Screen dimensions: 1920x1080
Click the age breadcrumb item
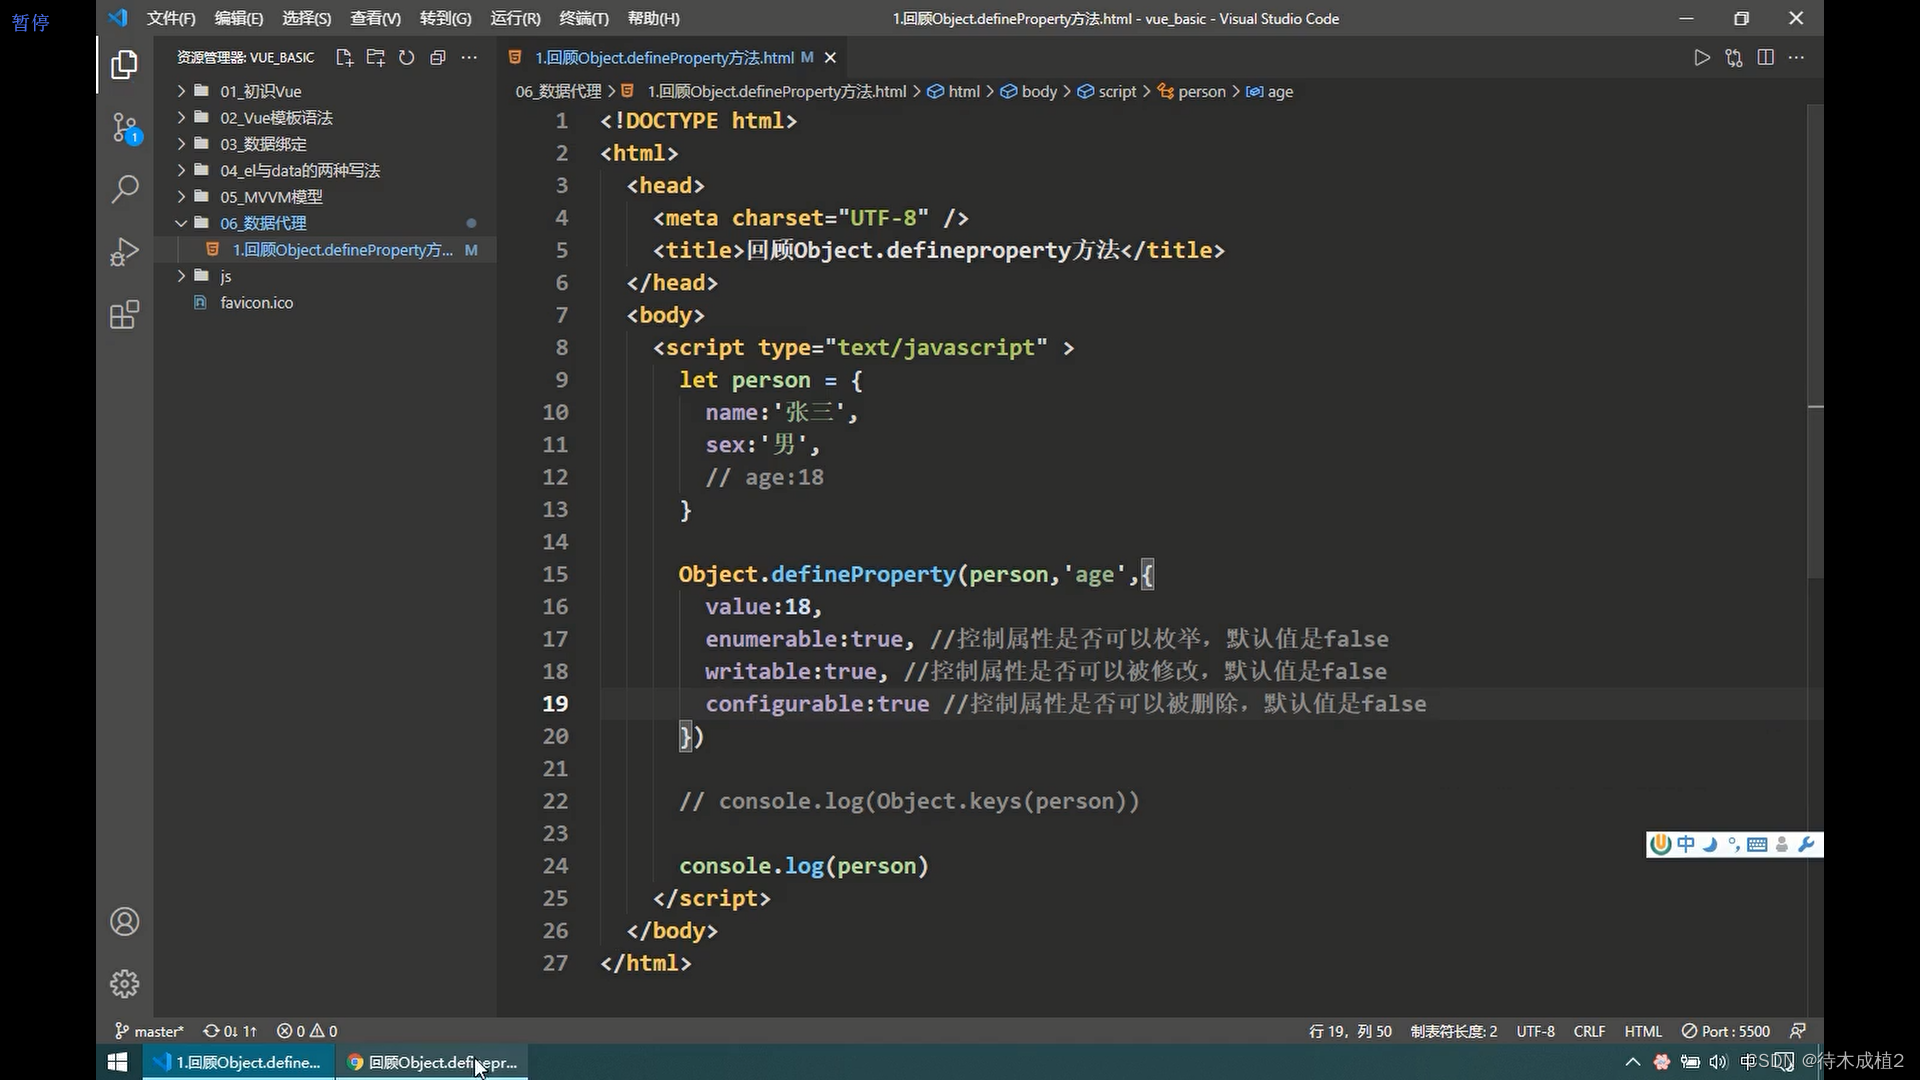pos(1269,92)
